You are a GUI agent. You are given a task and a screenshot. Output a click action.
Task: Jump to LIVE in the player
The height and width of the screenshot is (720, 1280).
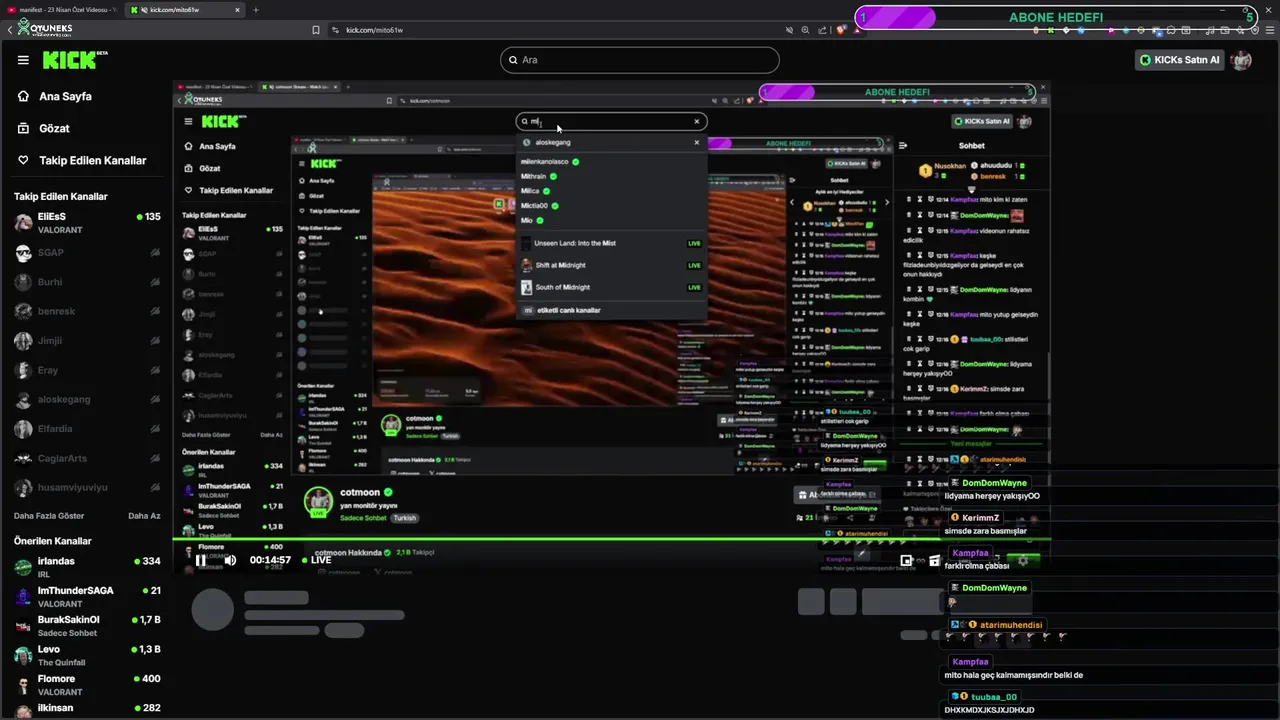[x=317, y=560]
